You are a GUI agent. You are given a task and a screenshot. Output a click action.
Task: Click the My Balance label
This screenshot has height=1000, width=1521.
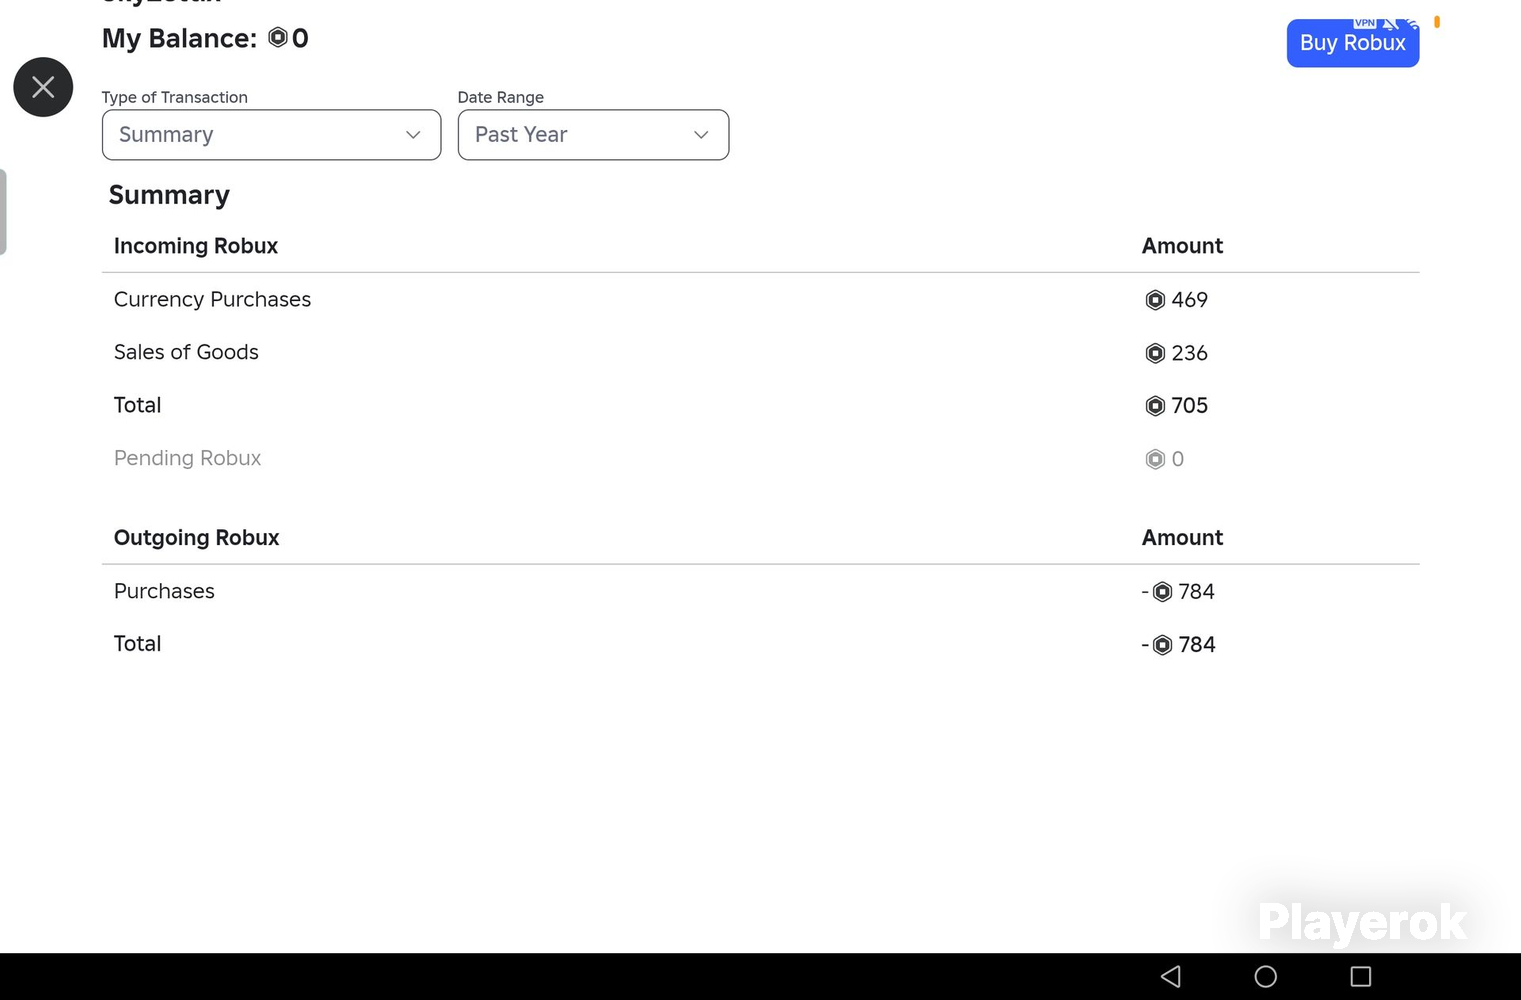(x=179, y=38)
